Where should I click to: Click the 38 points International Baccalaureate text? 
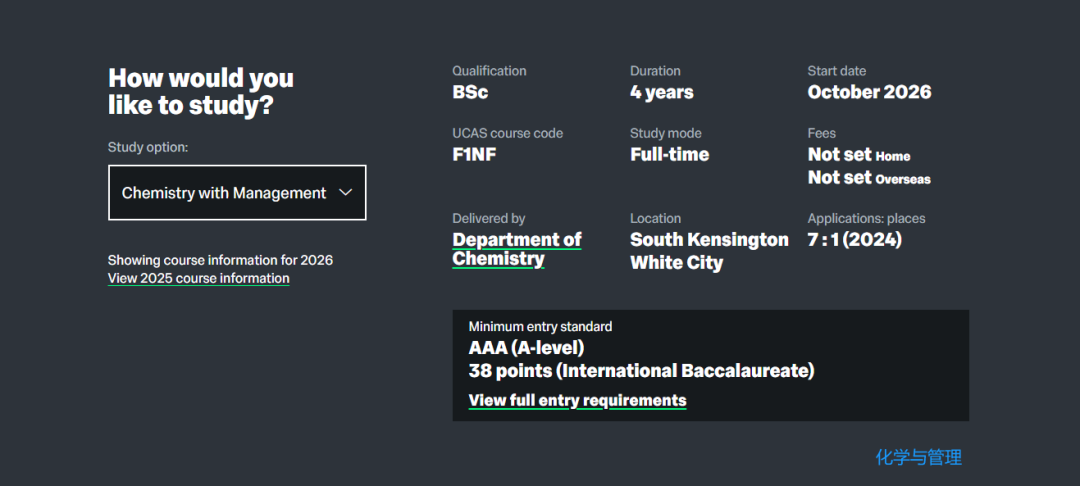(x=641, y=371)
